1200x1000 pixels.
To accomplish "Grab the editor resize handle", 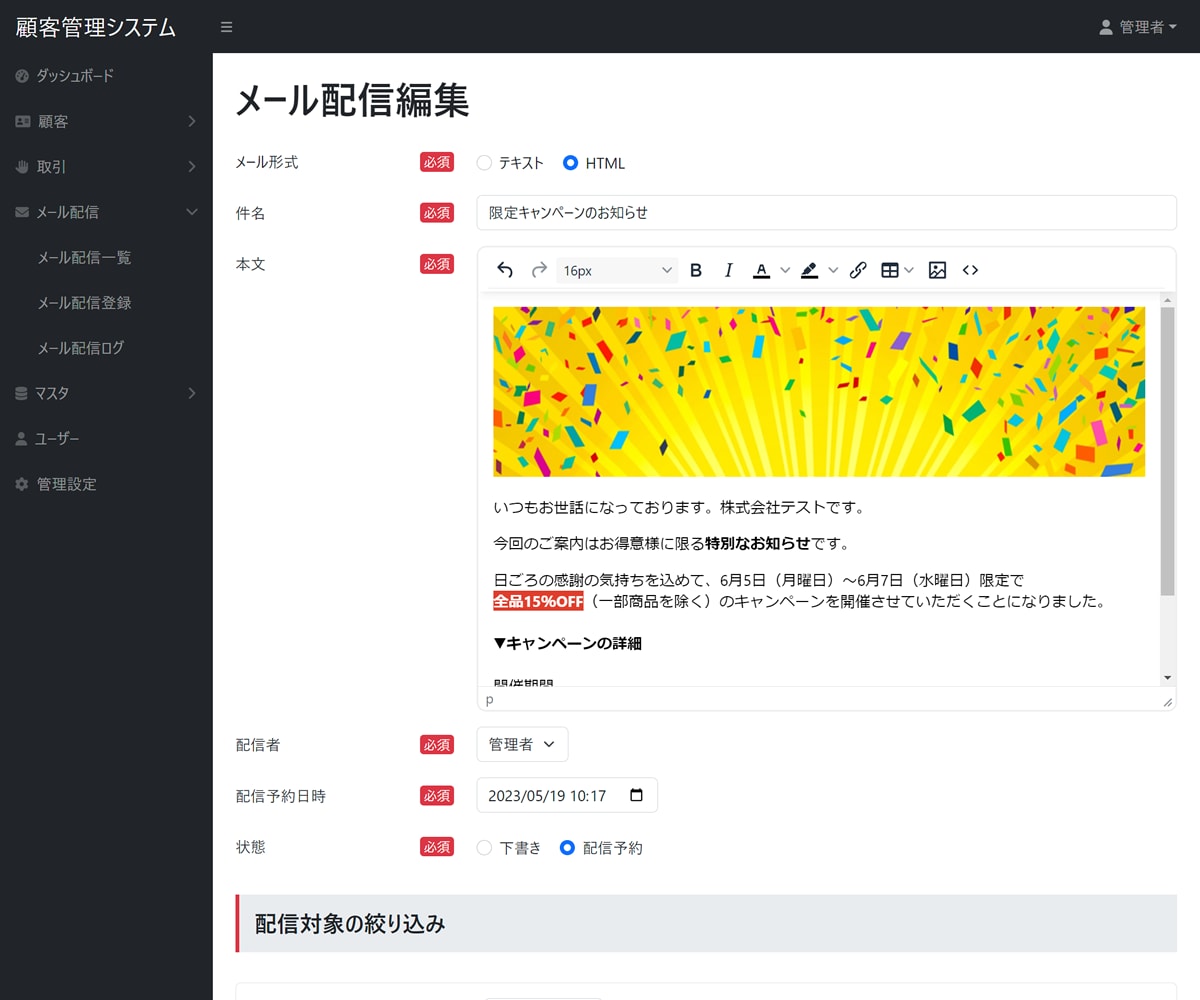I will (1167, 702).
